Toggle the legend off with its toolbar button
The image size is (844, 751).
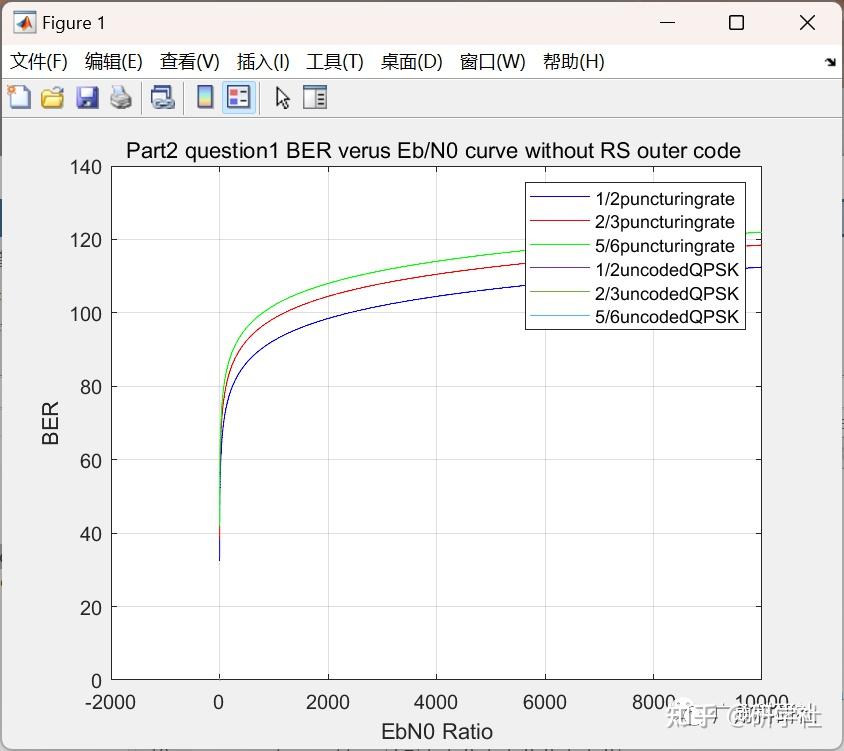tap(238, 97)
